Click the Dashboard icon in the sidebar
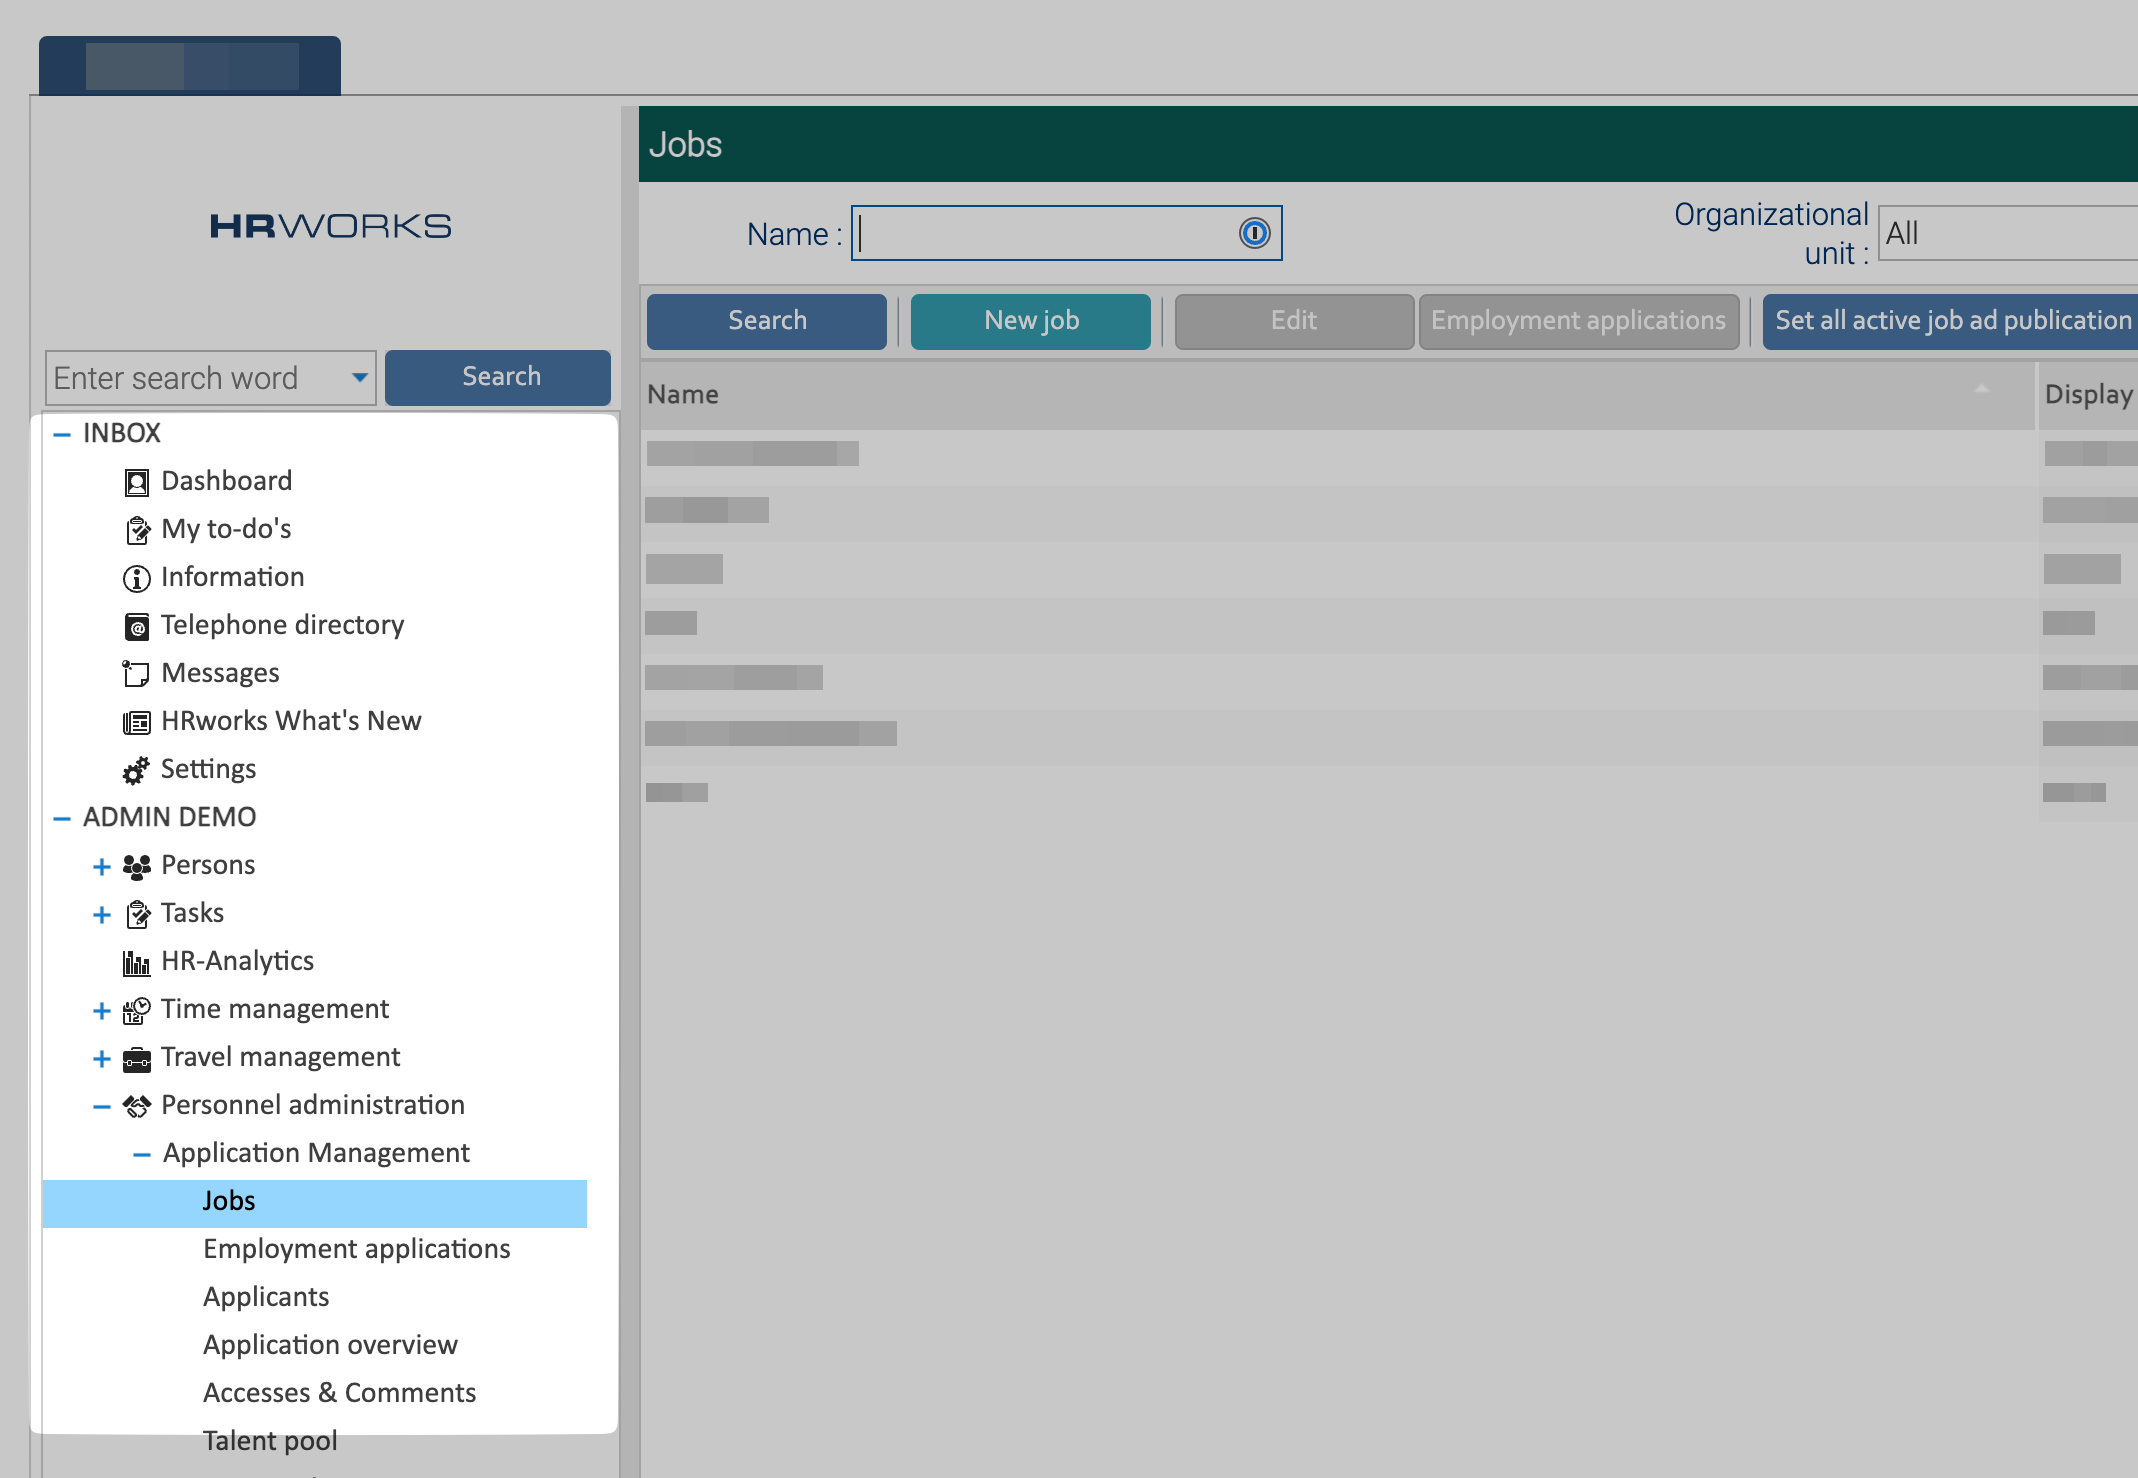The image size is (2138, 1478). point(136,482)
